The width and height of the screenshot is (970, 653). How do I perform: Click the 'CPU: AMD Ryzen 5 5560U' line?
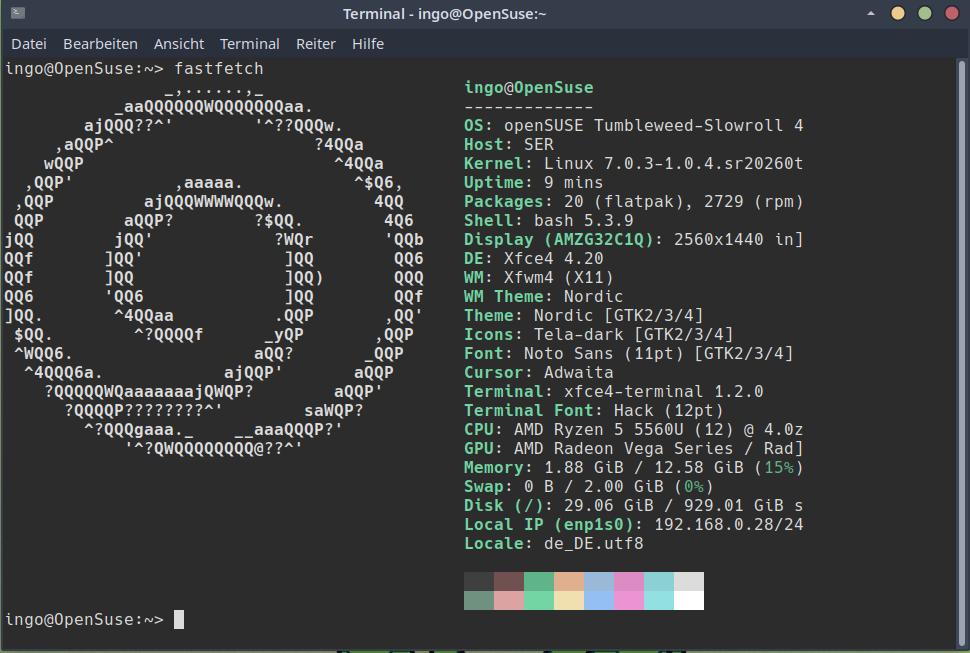click(x=633, y=430)
